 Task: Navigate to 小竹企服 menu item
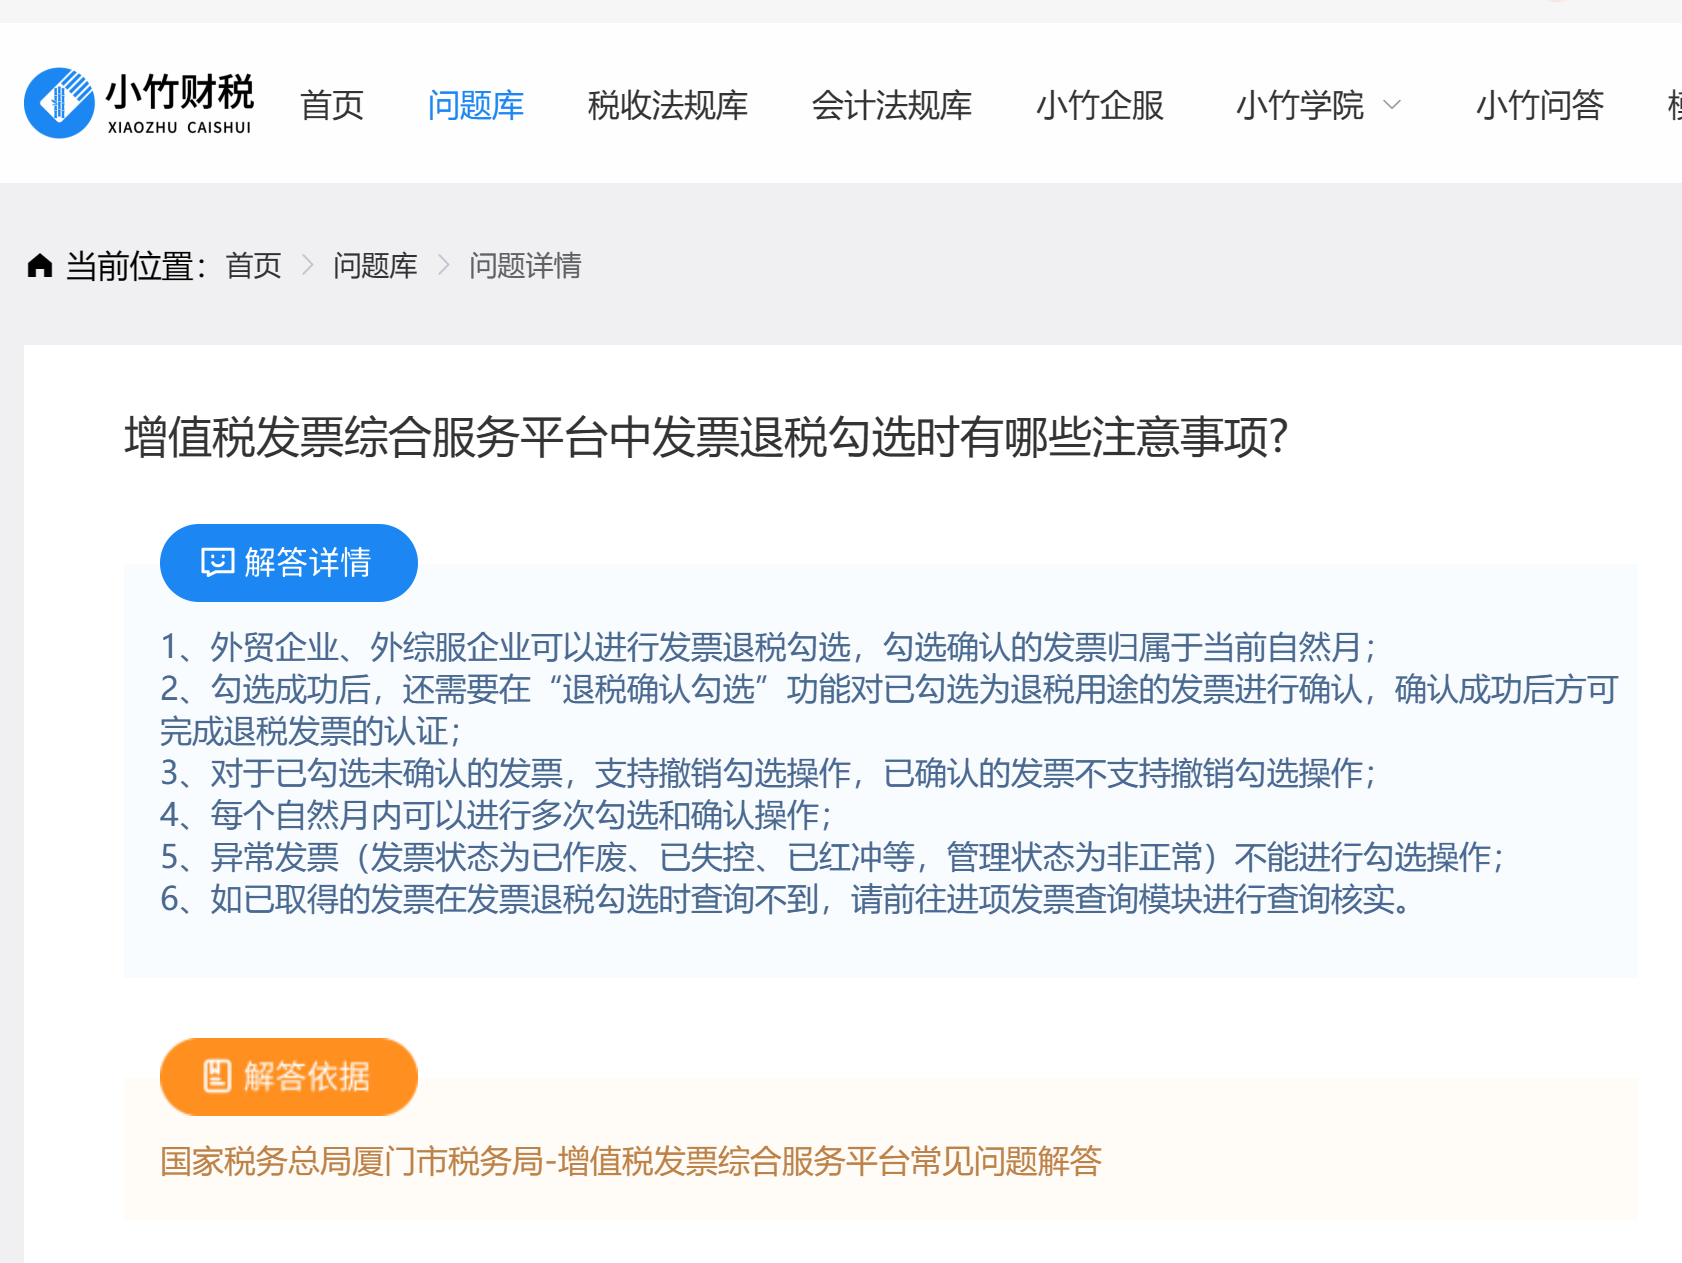click(1100, 105)
